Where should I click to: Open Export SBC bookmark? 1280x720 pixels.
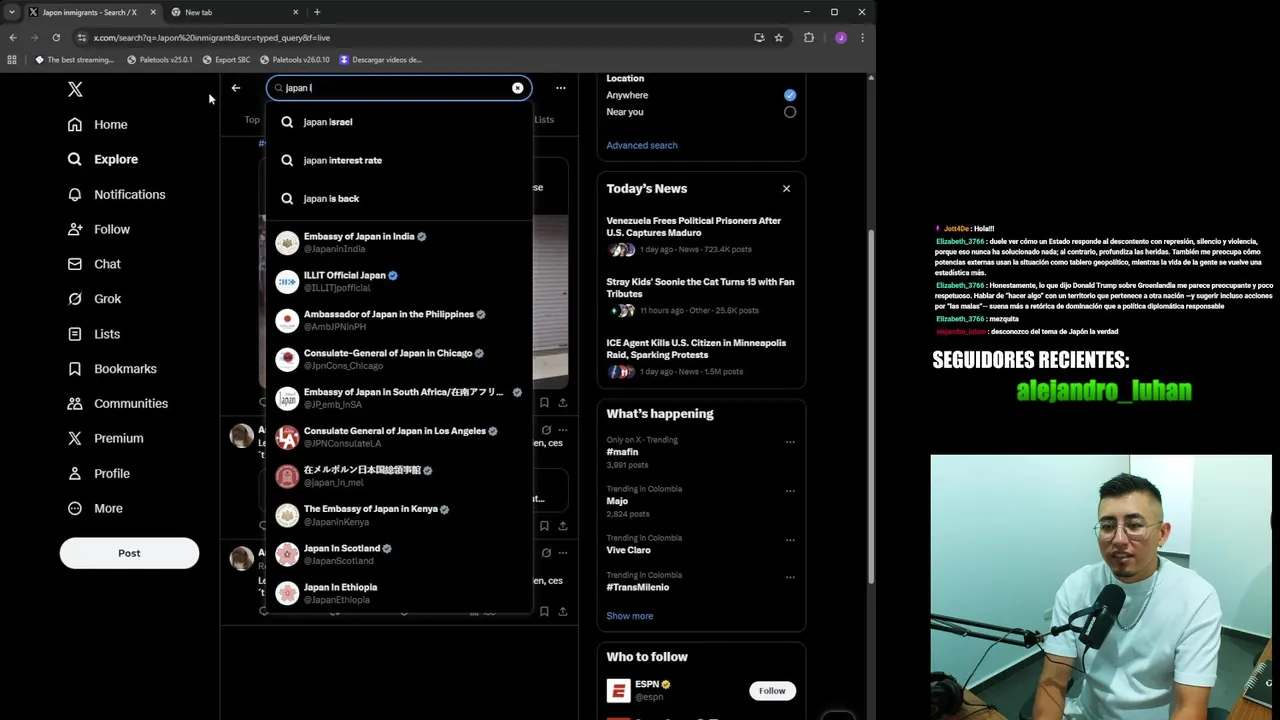click(226, 60)
